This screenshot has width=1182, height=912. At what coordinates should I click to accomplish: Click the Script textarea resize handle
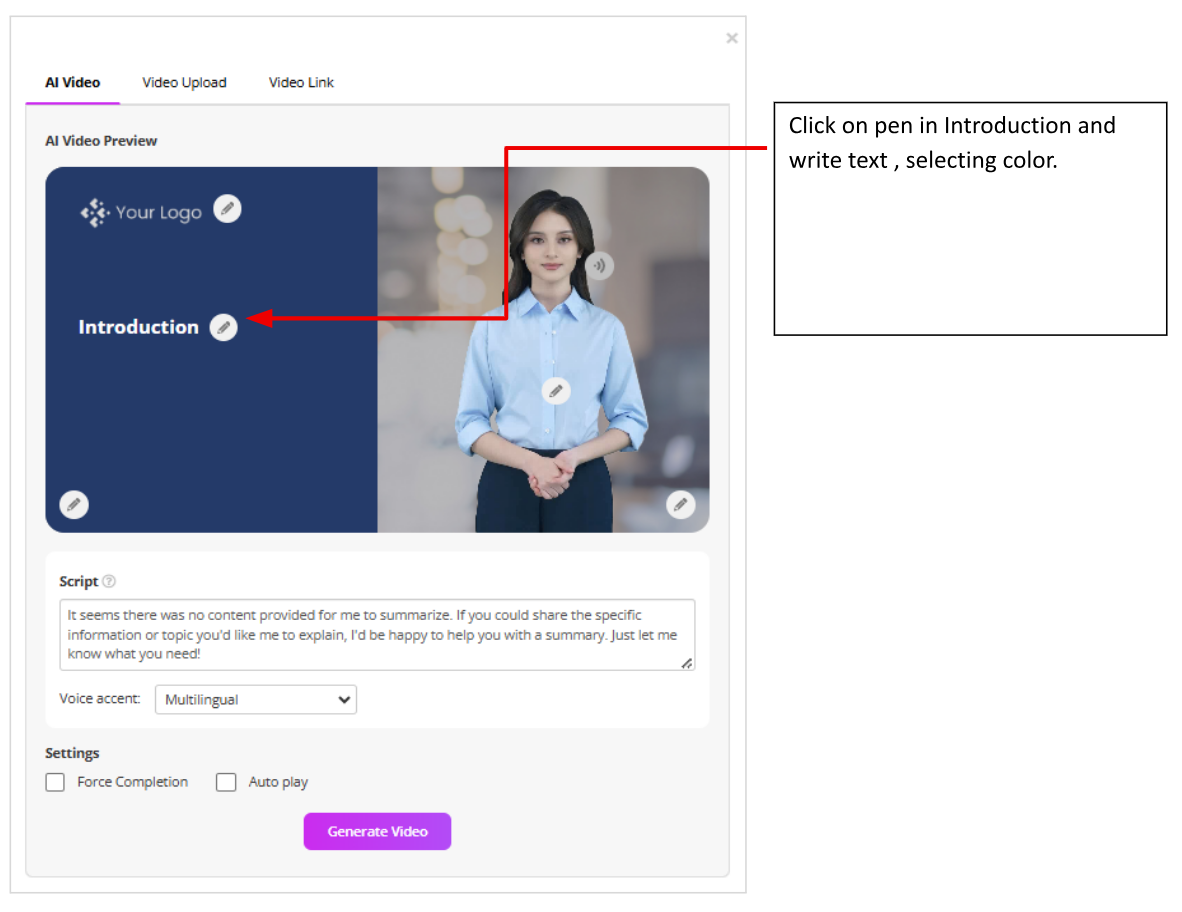[x=687, y=663]
